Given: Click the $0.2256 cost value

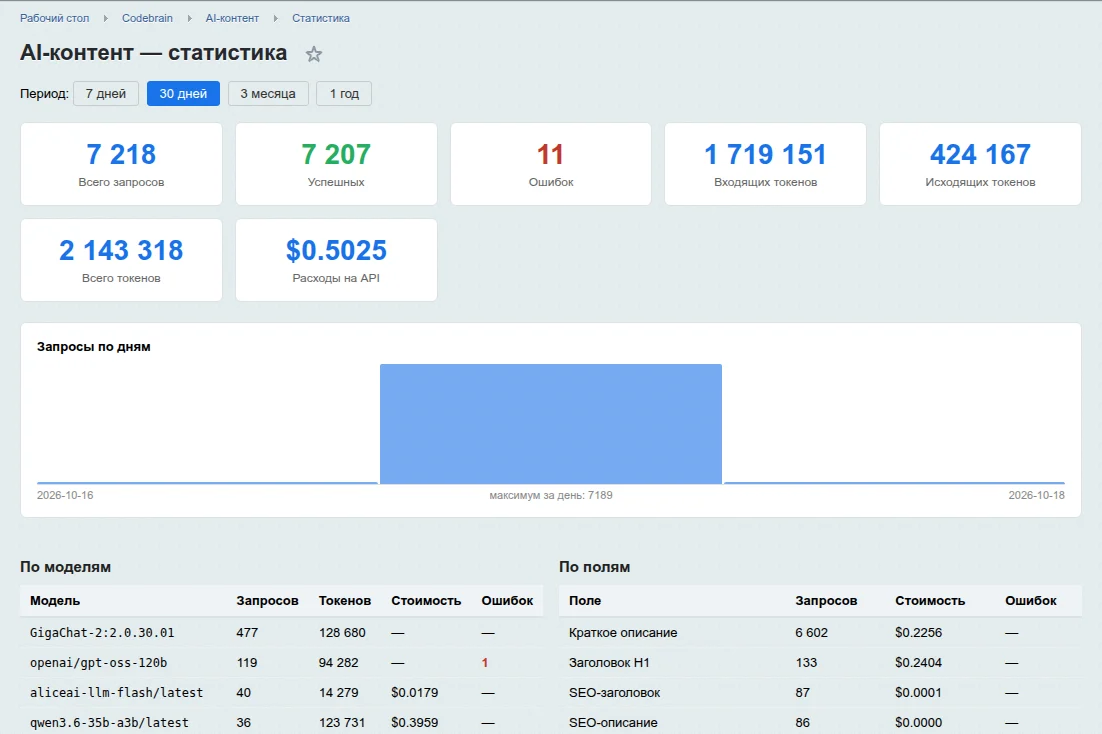Looking at the screenshot, I should 919,633.
